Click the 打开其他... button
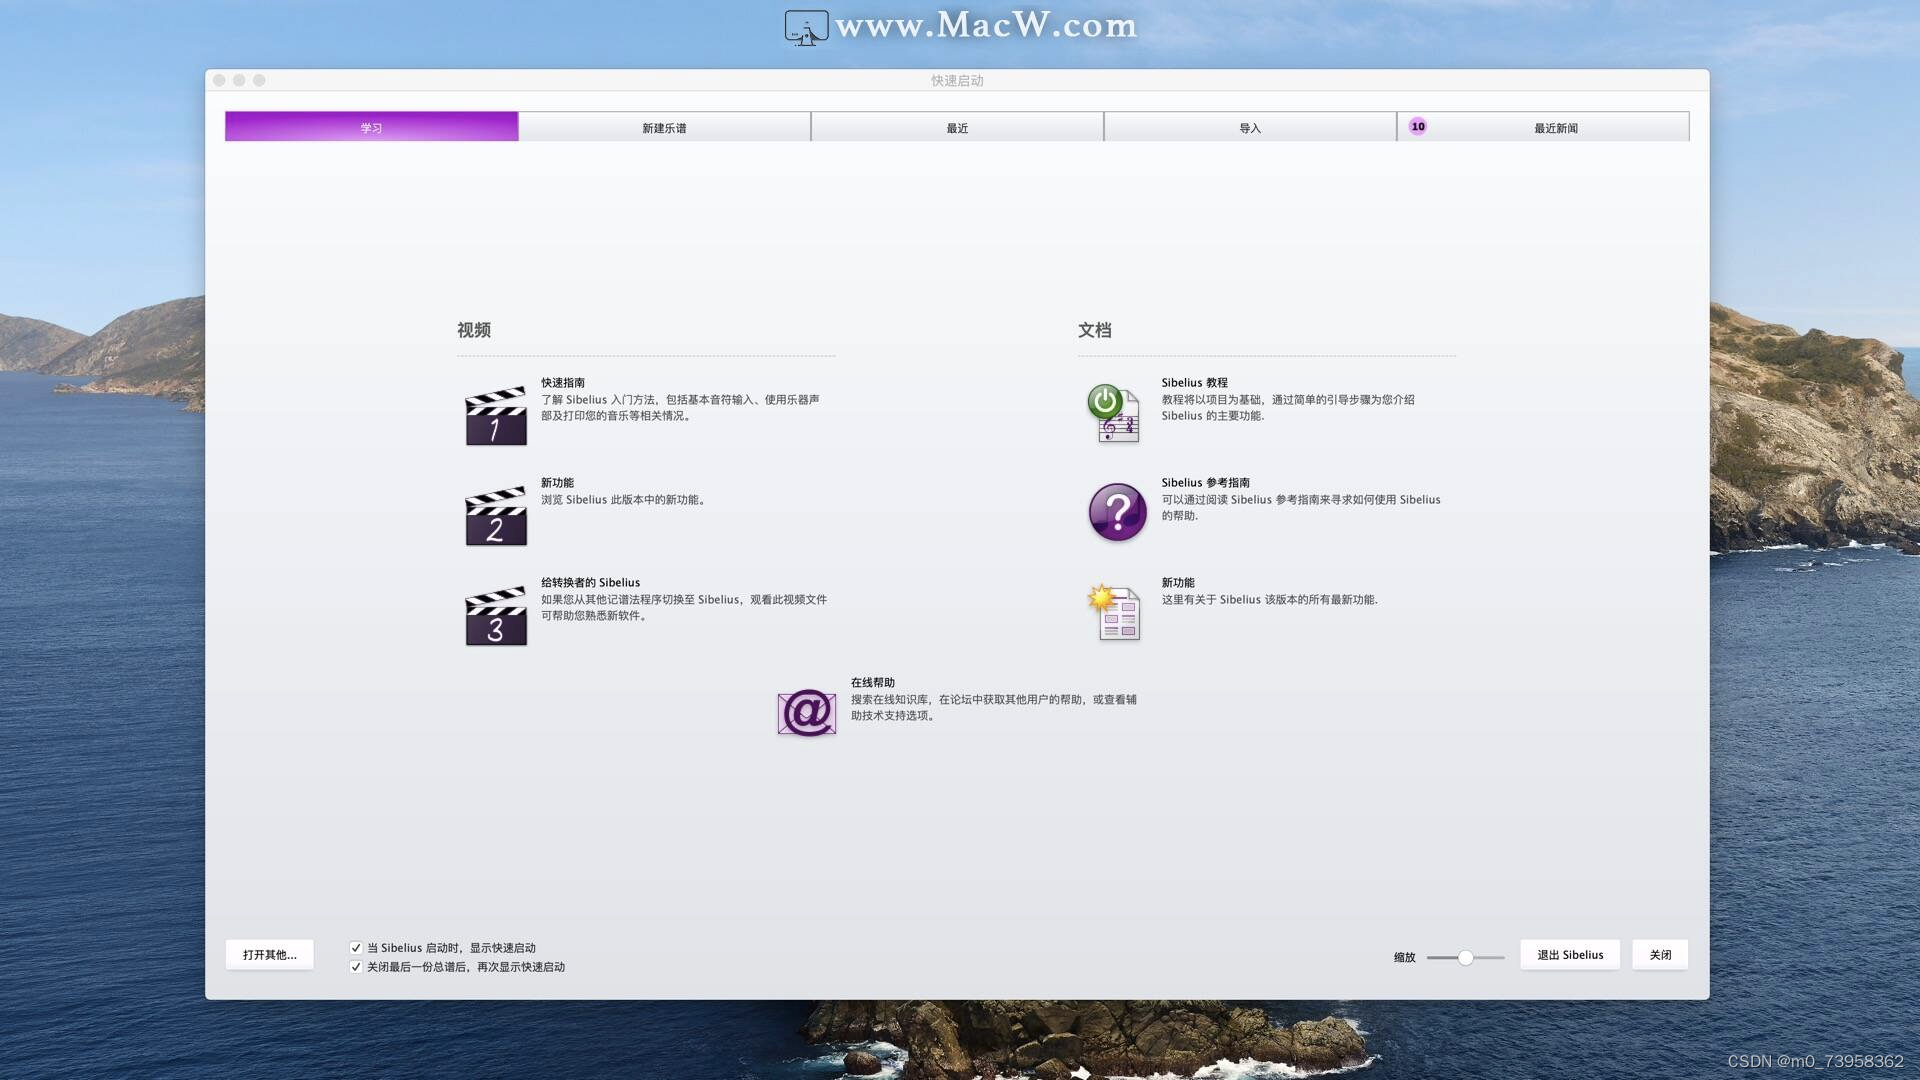Image resolution: width=1920 pixels, height=1080 pixels. [x=269, y=955]
